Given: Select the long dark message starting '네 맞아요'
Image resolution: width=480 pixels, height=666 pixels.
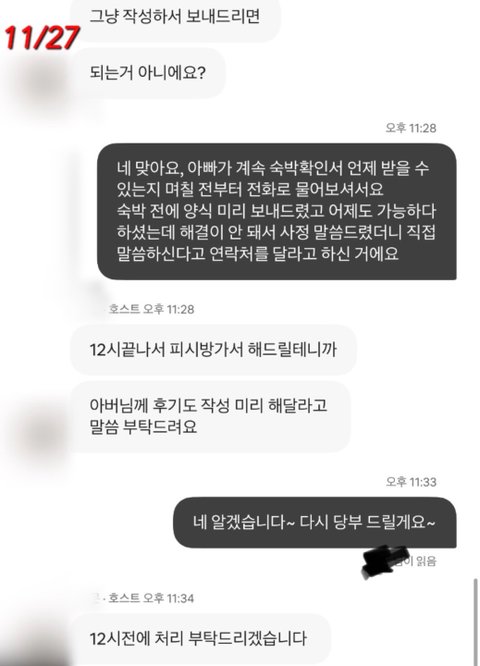Looking at the screenshot, I should (277, 211).
